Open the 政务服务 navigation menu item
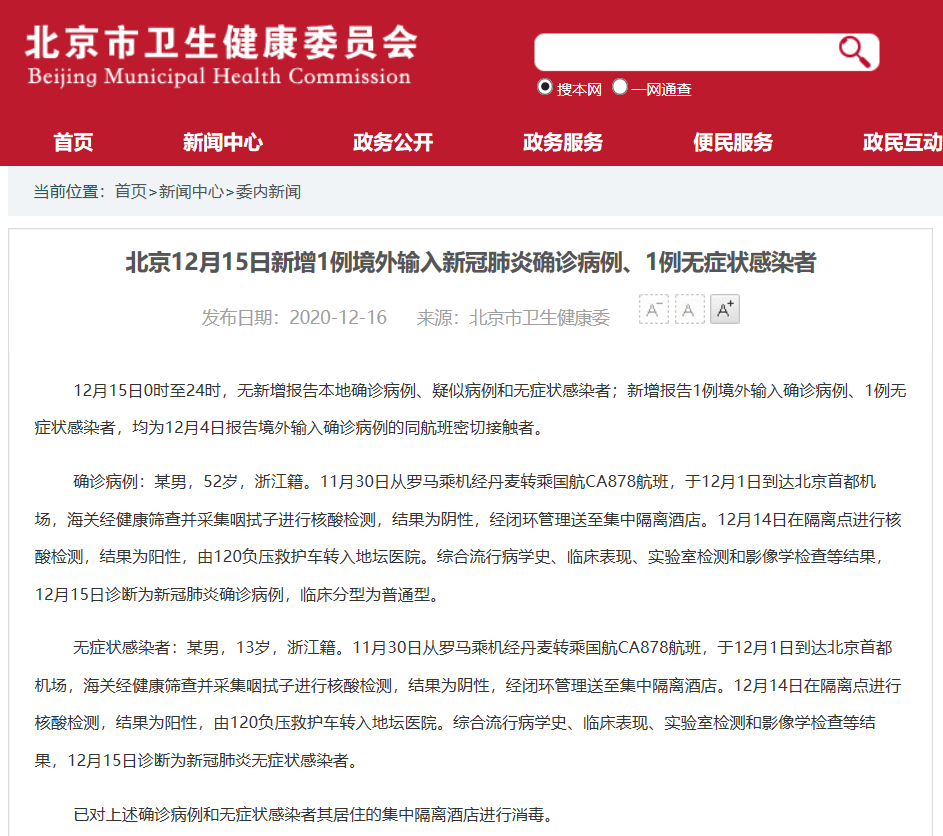 point(563,142)
